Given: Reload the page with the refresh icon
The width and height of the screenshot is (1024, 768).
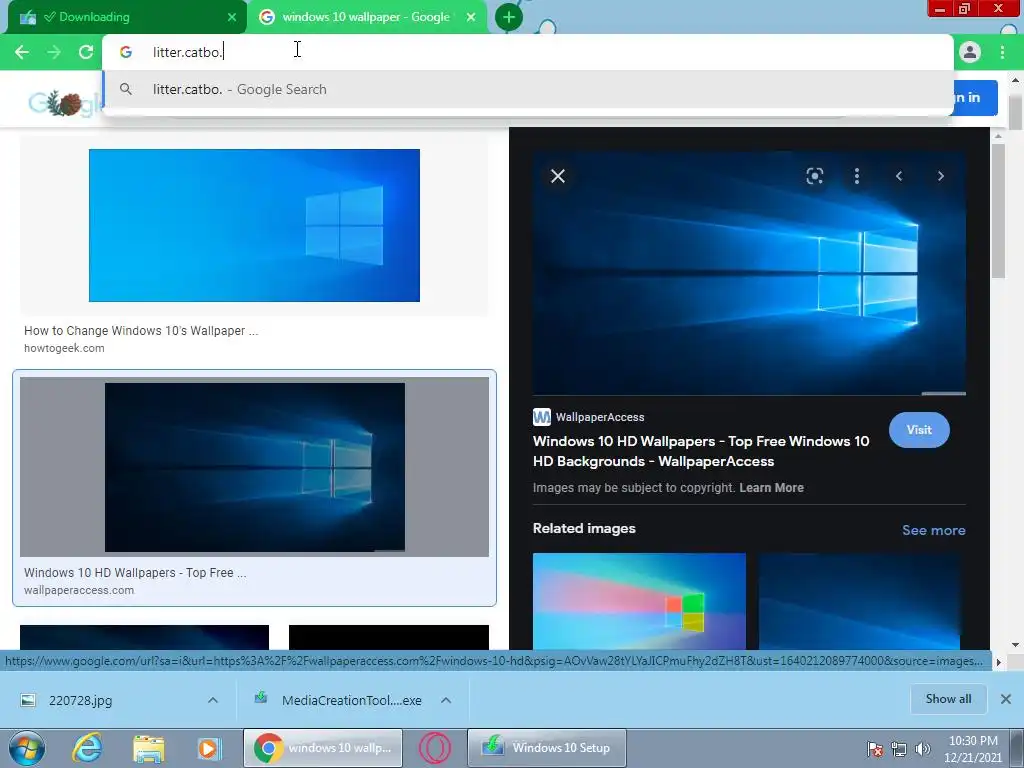Looking at the screenshot, I should point(86,52).
